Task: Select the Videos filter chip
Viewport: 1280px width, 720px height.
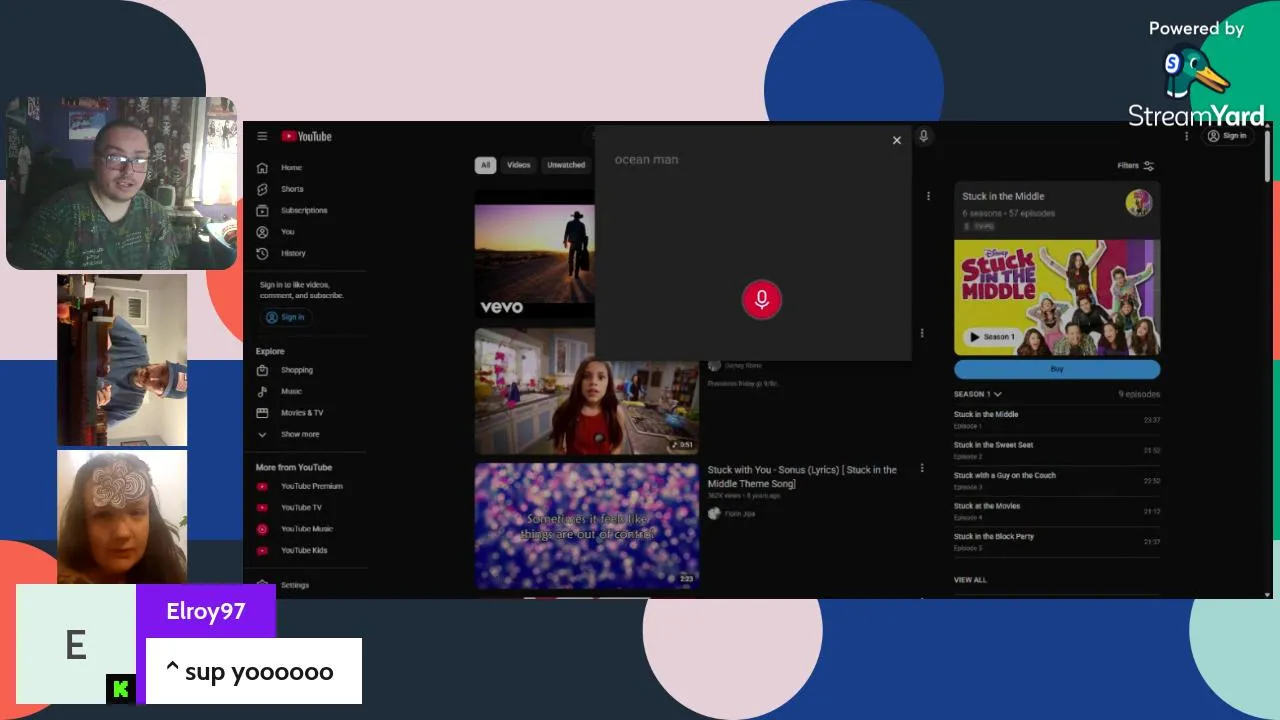Action: tap(518, 165)
